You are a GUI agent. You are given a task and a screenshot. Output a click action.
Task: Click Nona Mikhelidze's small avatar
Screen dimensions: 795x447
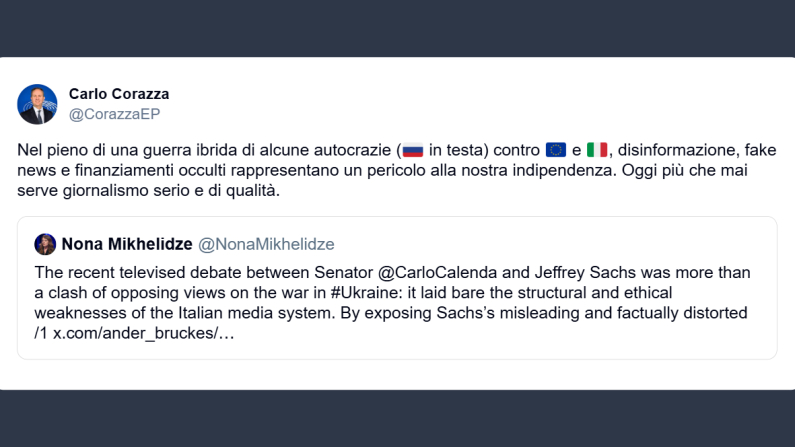pyautogui.click(x=45, y=244)
